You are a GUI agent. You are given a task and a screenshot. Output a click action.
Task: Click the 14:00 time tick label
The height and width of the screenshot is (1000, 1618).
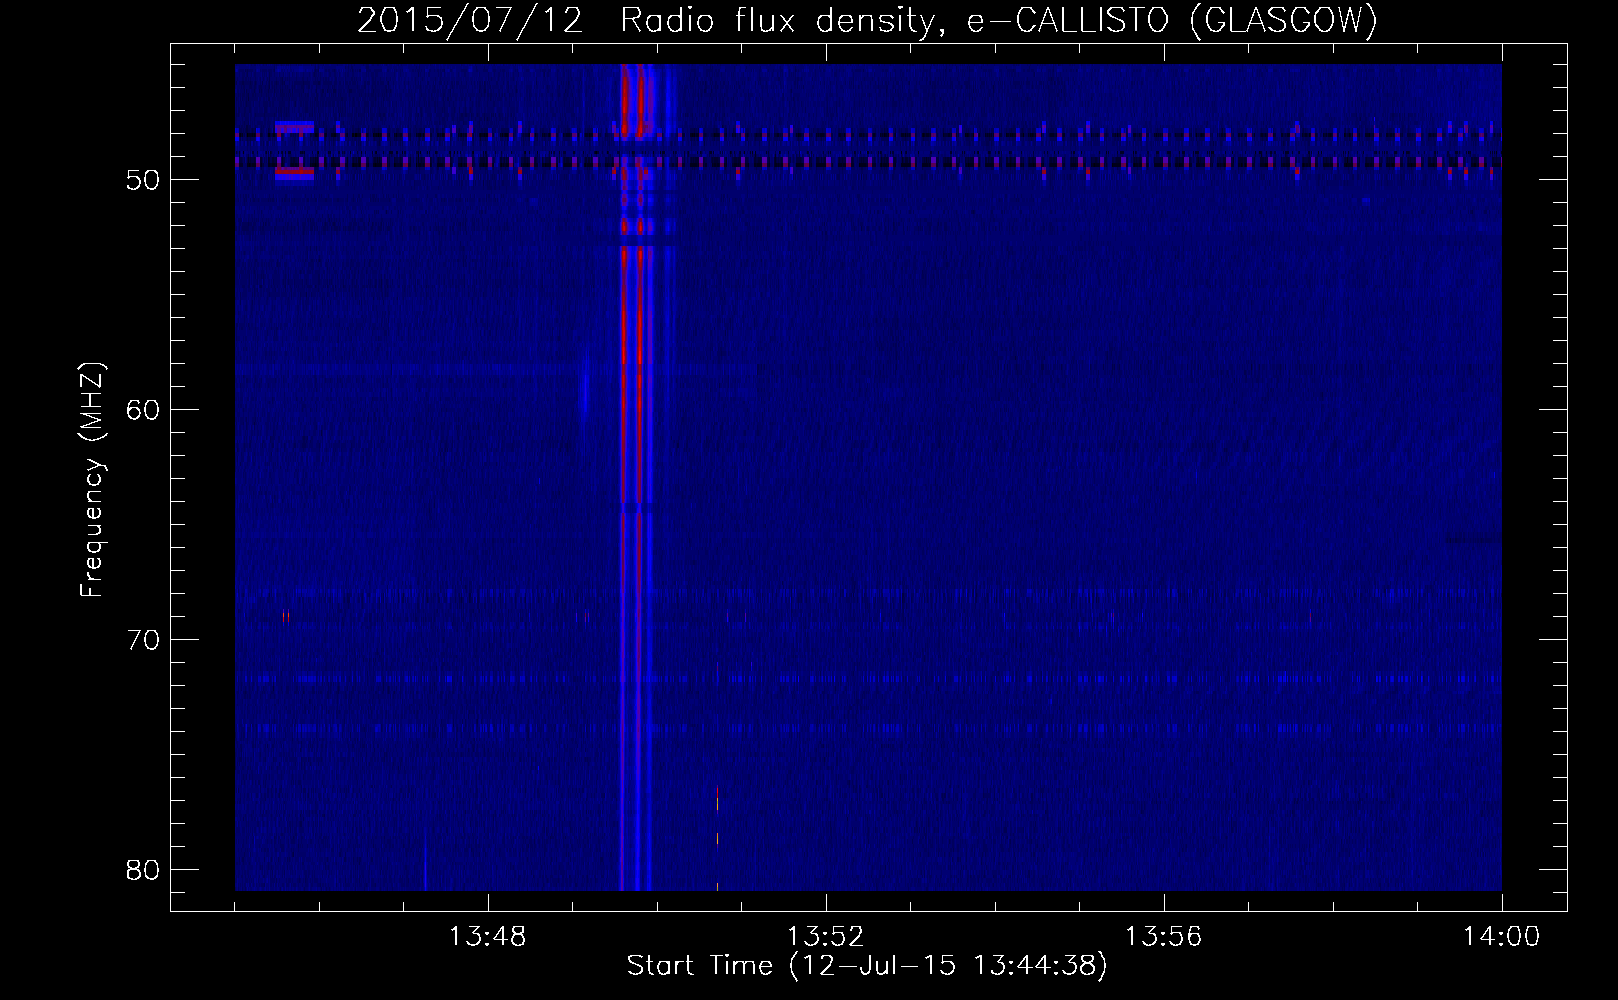(1502, 937)
